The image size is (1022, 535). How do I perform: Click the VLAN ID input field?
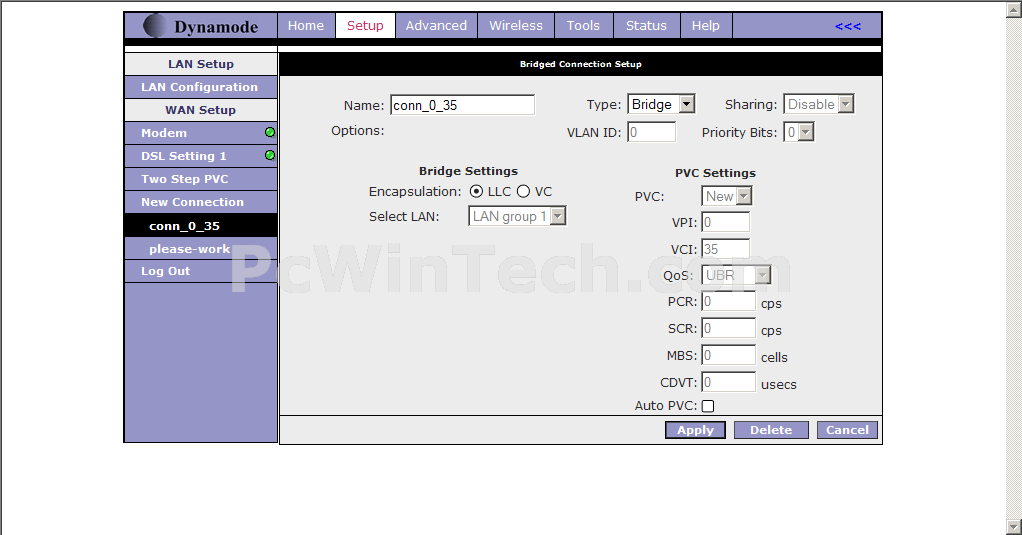point(652,132)
